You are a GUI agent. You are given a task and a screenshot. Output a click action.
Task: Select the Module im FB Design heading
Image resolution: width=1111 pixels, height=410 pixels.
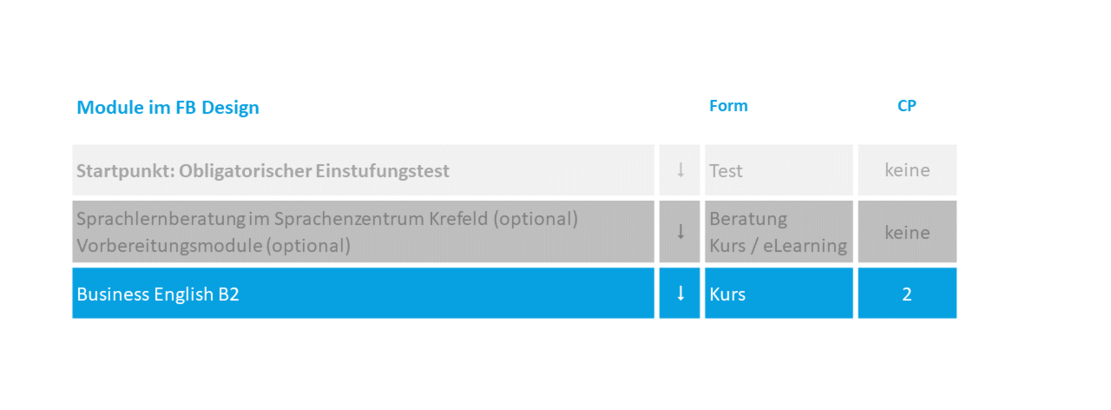[168, 108]
